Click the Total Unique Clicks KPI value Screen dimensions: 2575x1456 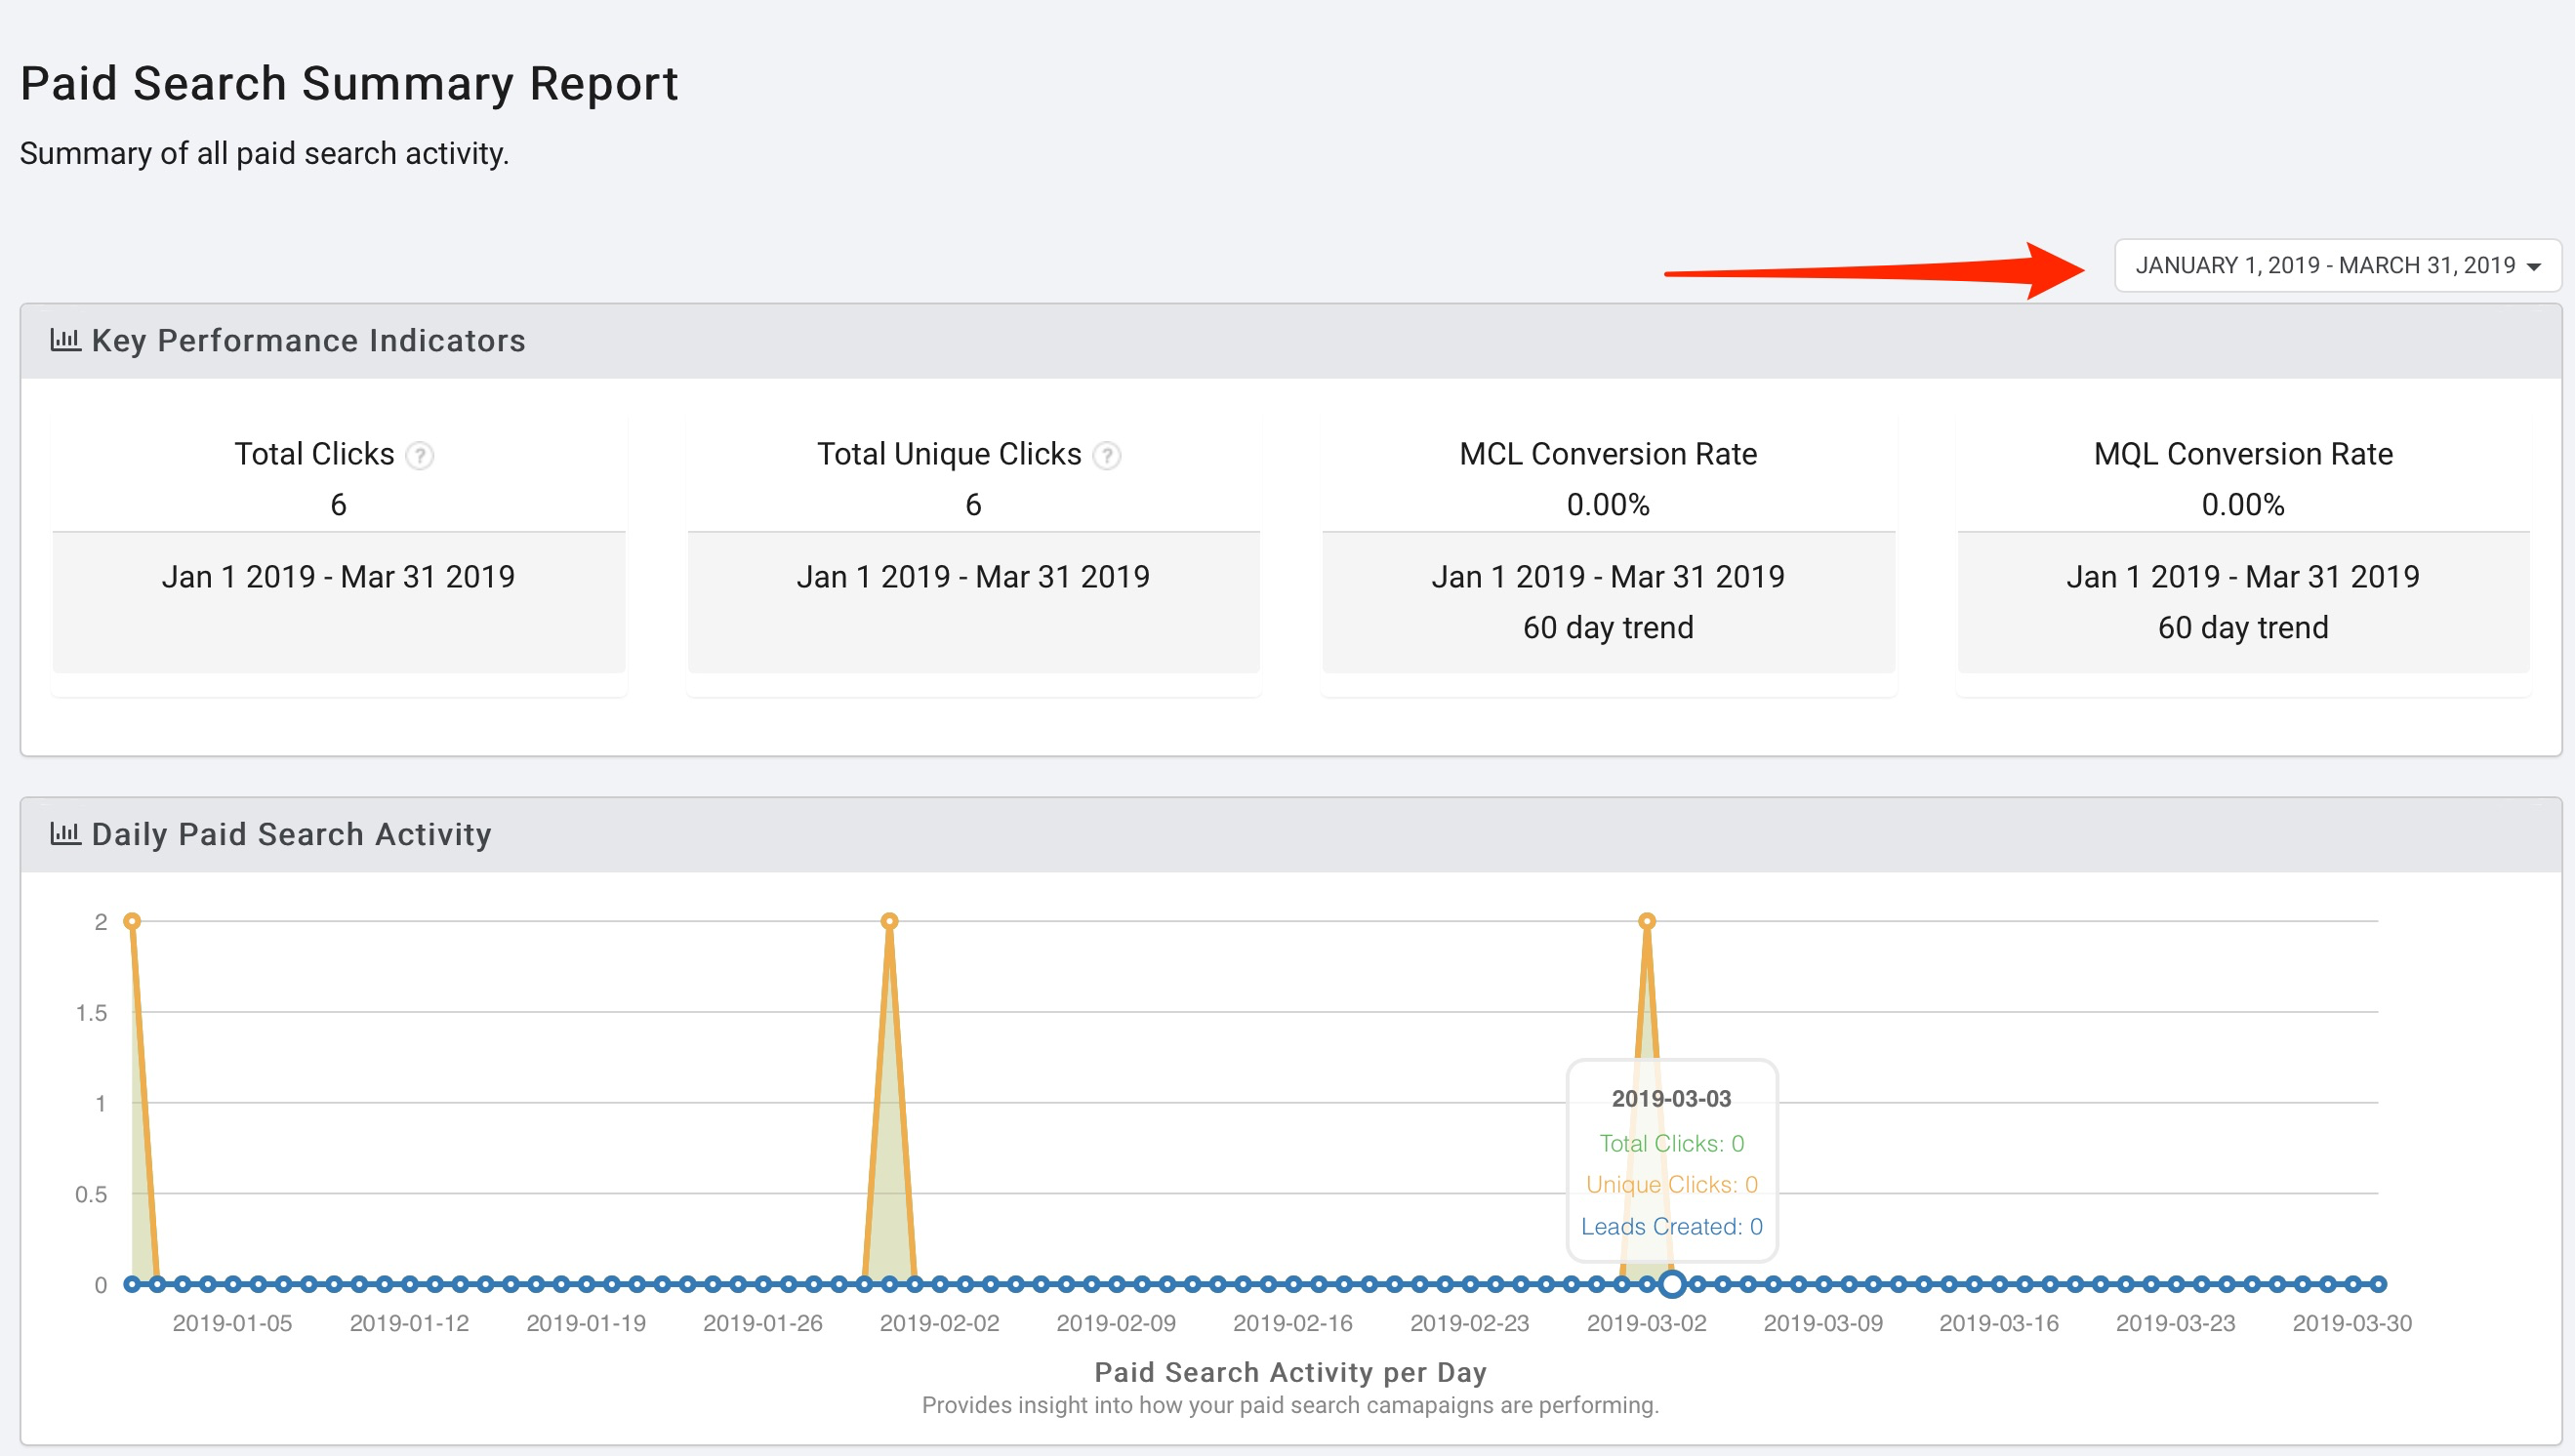(x=973, y=505)
